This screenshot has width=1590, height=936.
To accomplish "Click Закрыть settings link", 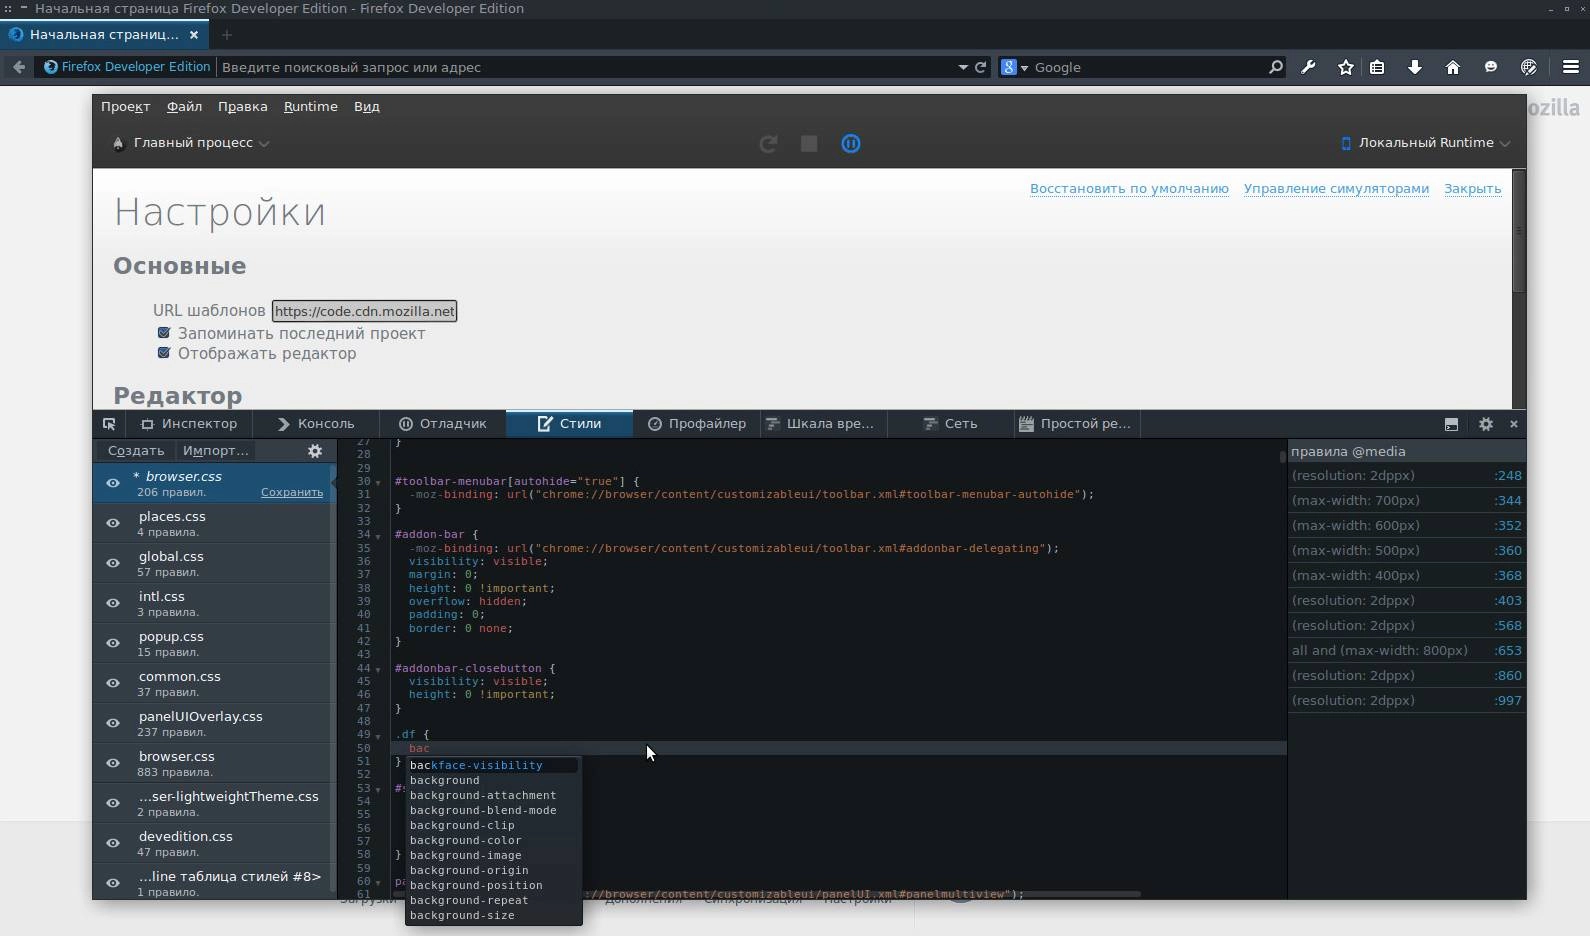I will pos(1472,188).
